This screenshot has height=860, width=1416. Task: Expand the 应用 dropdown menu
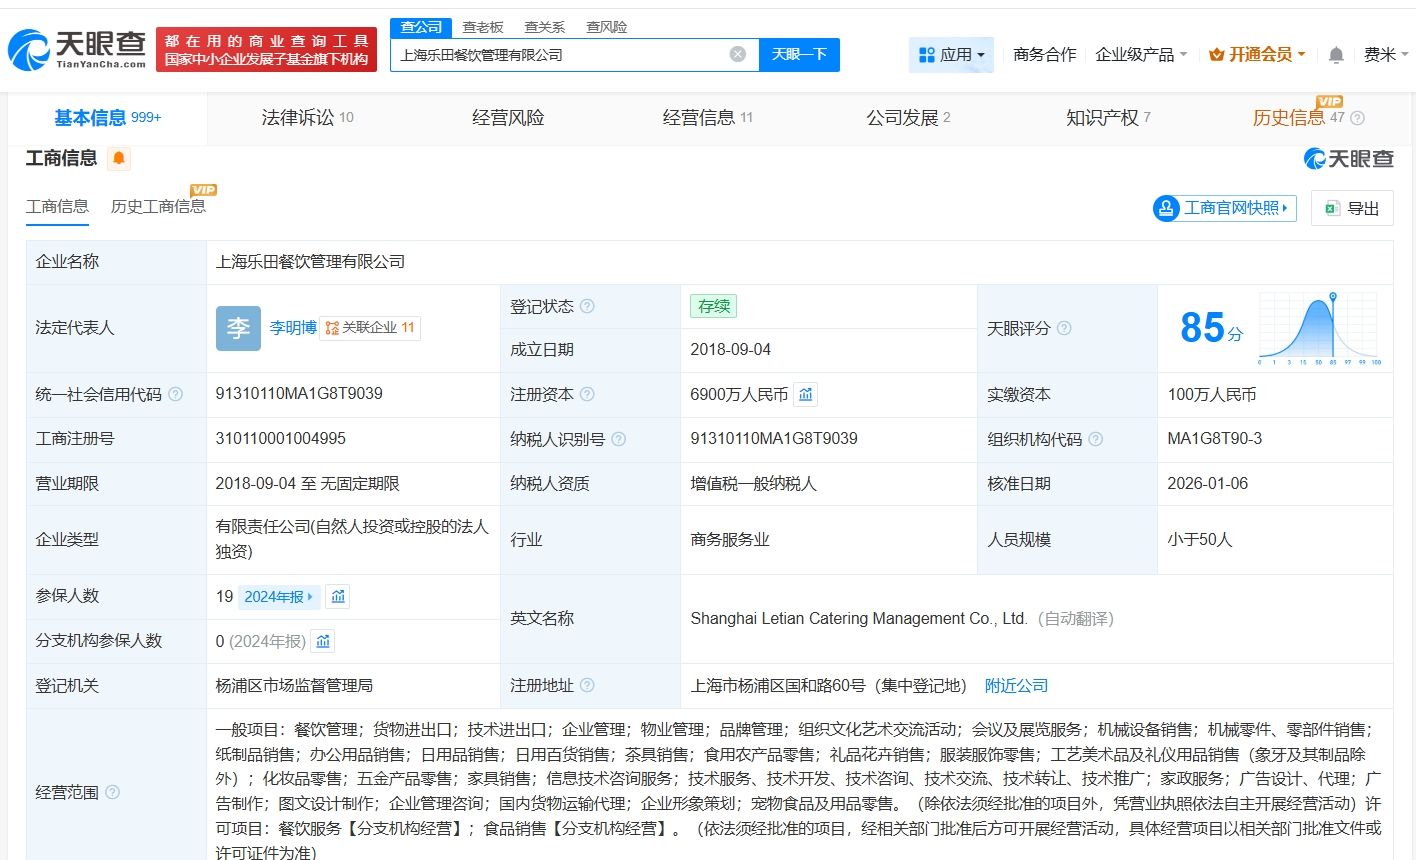pyautogui.click(x=951, y=55)
